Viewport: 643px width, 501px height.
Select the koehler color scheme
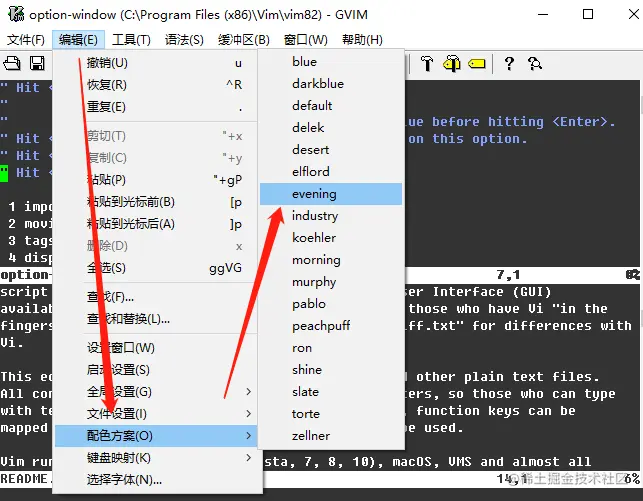pos(331,238)
